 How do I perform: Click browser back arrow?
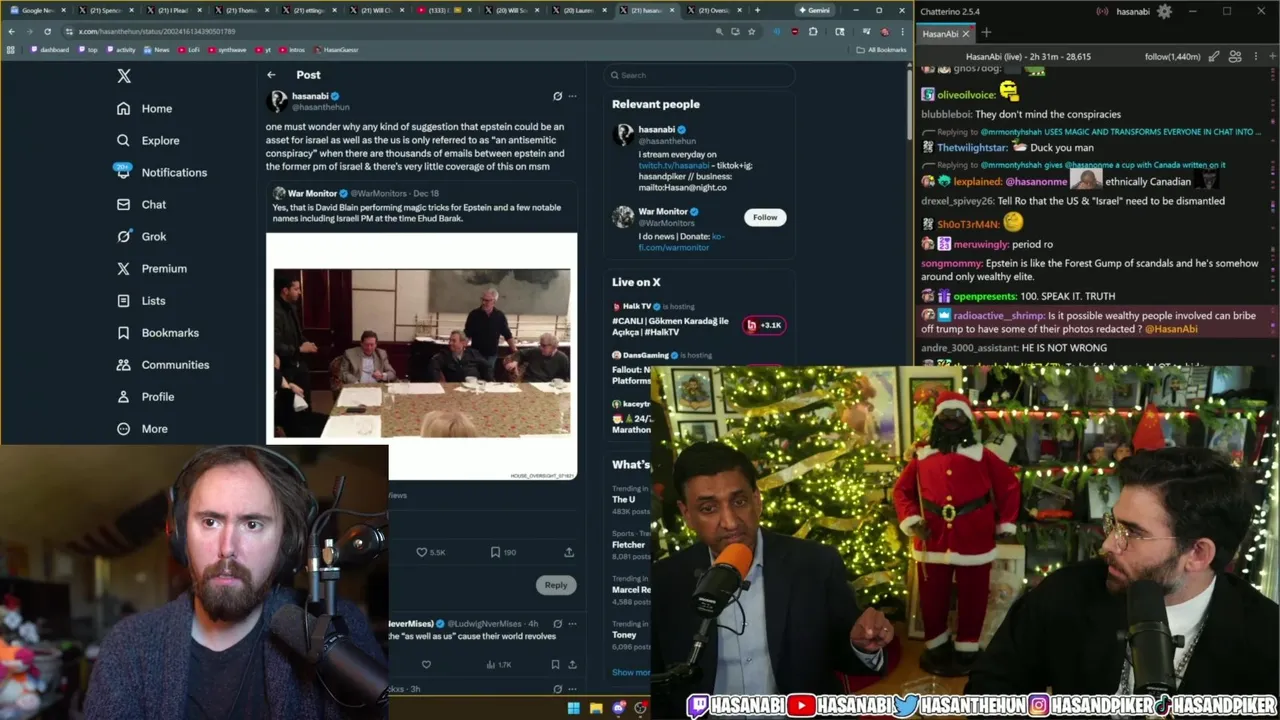(x=11, y=31)
